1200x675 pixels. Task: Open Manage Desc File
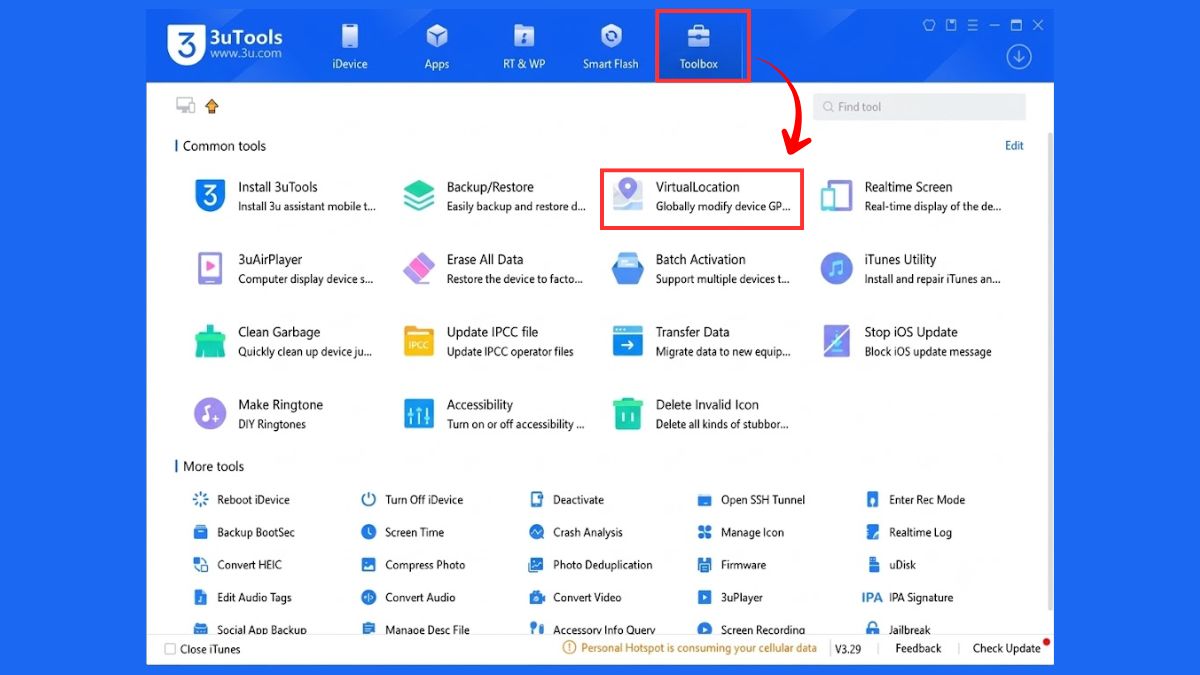(x=415, y=629)
